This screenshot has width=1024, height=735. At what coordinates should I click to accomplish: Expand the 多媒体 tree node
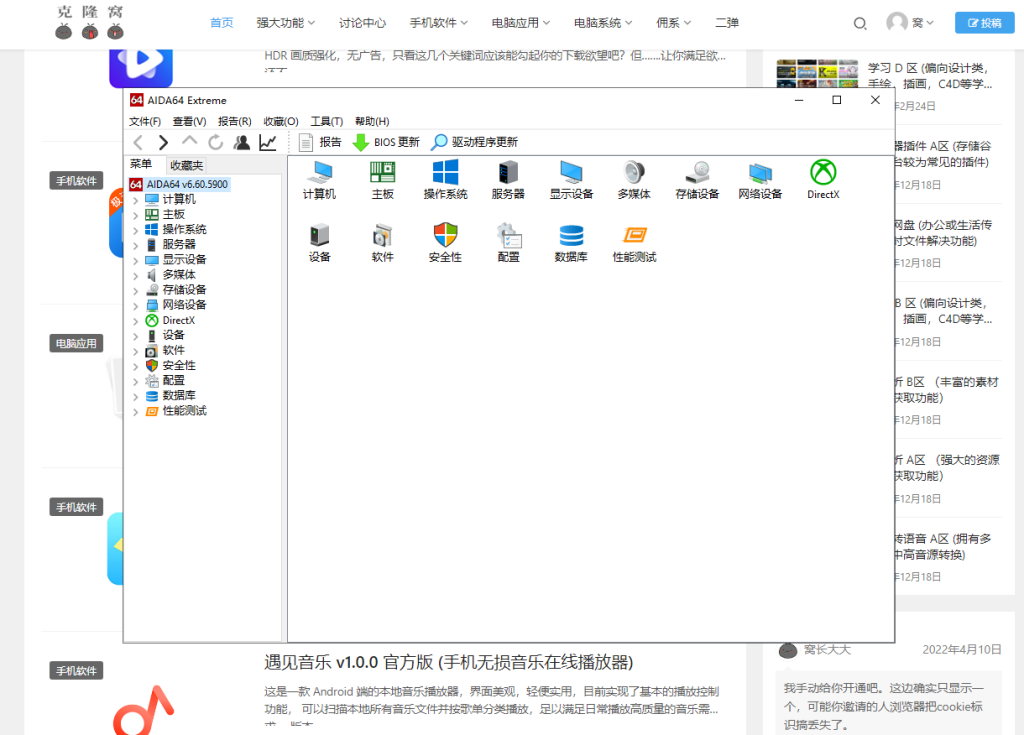[136, 275]
